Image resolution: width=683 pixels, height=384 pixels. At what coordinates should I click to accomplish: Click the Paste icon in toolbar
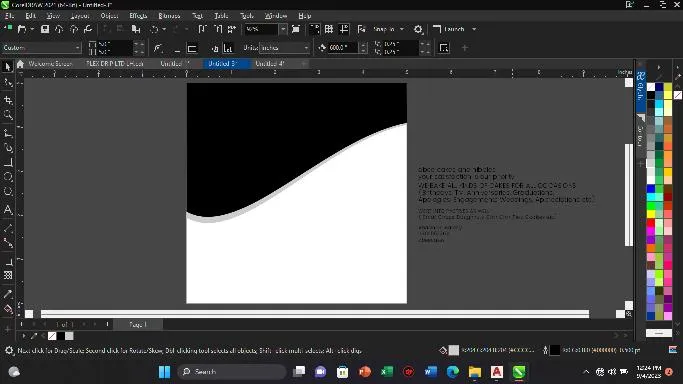click(x=136, y=29)
